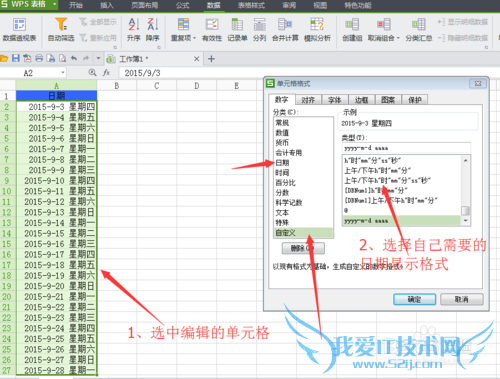Click the type list scroll-up arrow

[466, 160]
